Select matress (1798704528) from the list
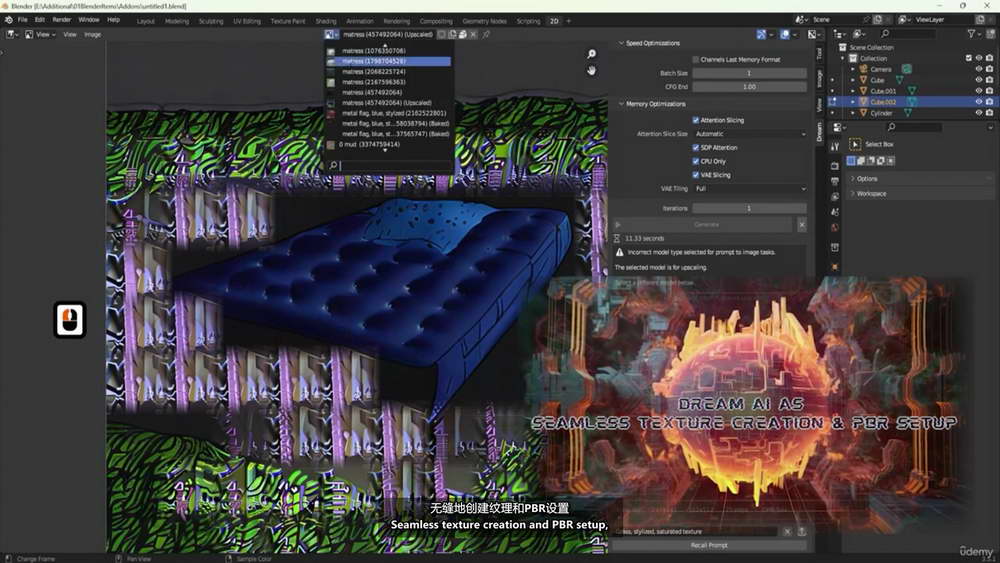The image size is (1000, 563). [x=389, y=61]
